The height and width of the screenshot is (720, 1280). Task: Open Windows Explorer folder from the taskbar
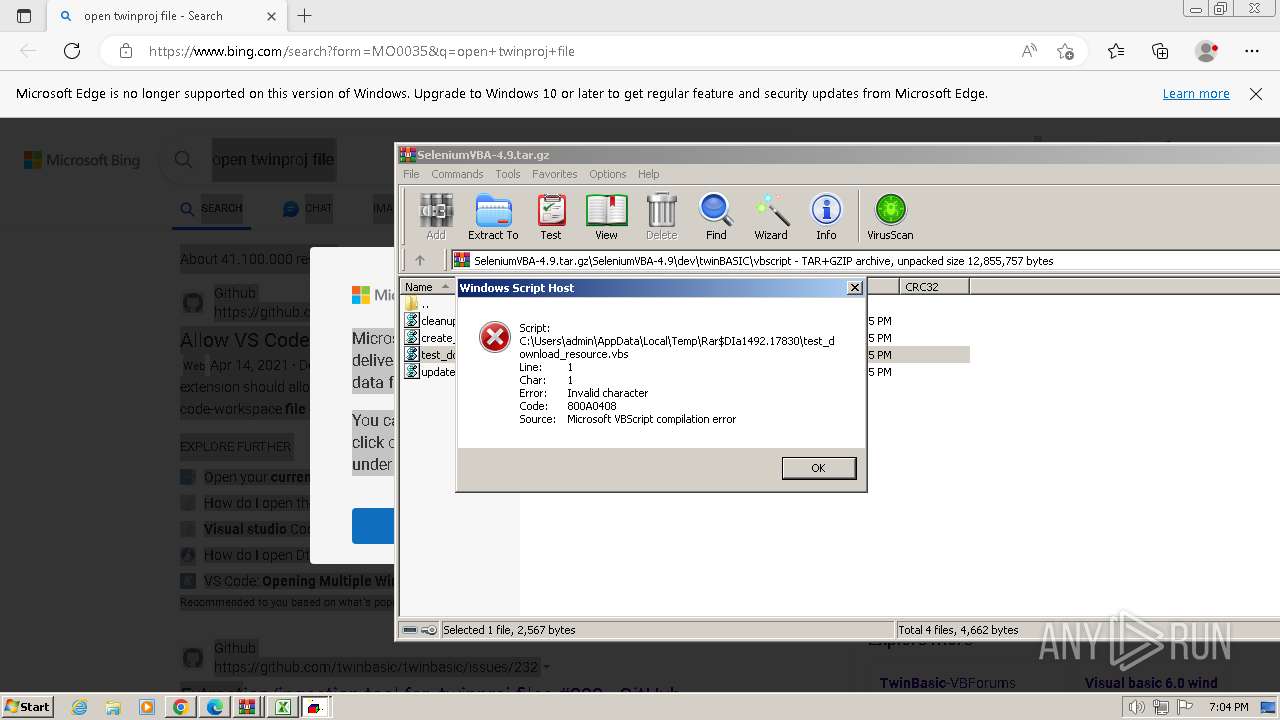point(114,707)
